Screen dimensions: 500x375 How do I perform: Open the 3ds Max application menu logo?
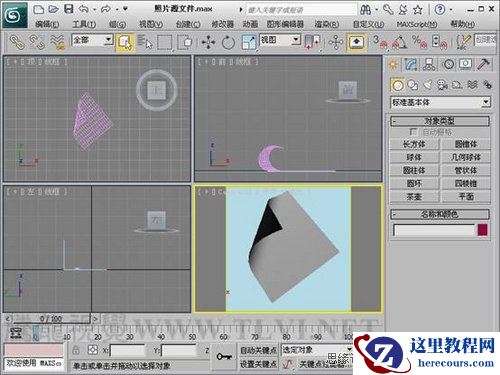(14, 15)
